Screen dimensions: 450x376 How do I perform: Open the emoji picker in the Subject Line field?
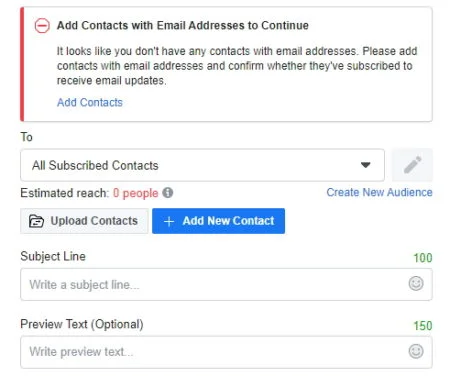pyautogui.click(x=416, y=284)
